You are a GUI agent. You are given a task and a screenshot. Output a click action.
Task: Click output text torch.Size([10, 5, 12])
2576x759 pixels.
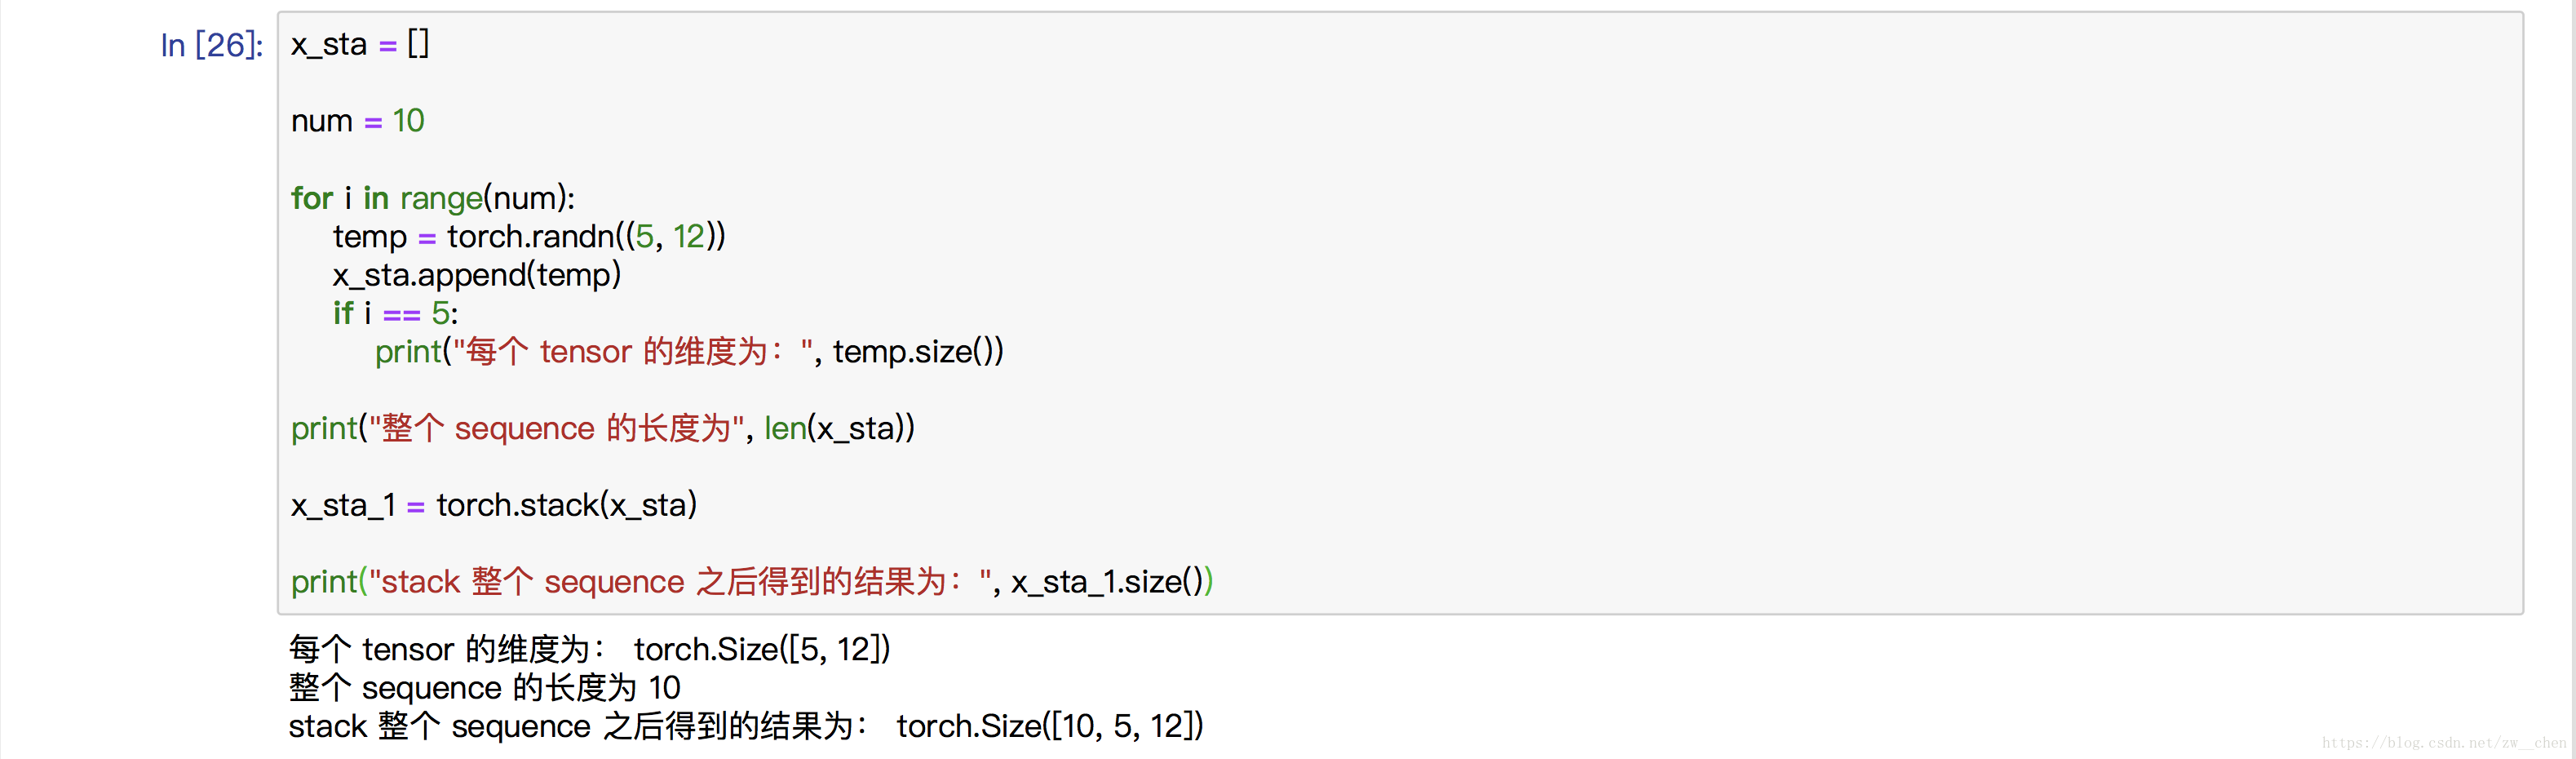coord(1049,726)
